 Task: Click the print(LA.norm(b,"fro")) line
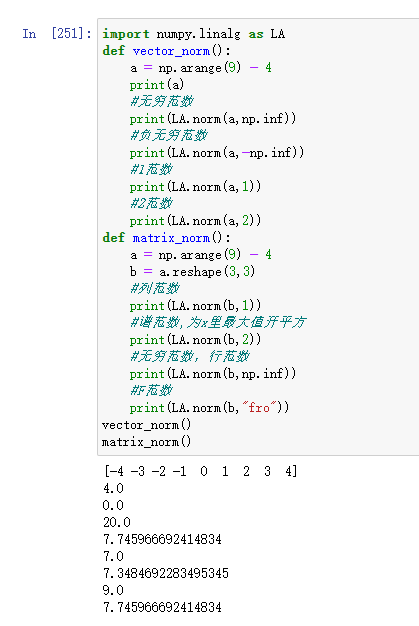point(209,407)
